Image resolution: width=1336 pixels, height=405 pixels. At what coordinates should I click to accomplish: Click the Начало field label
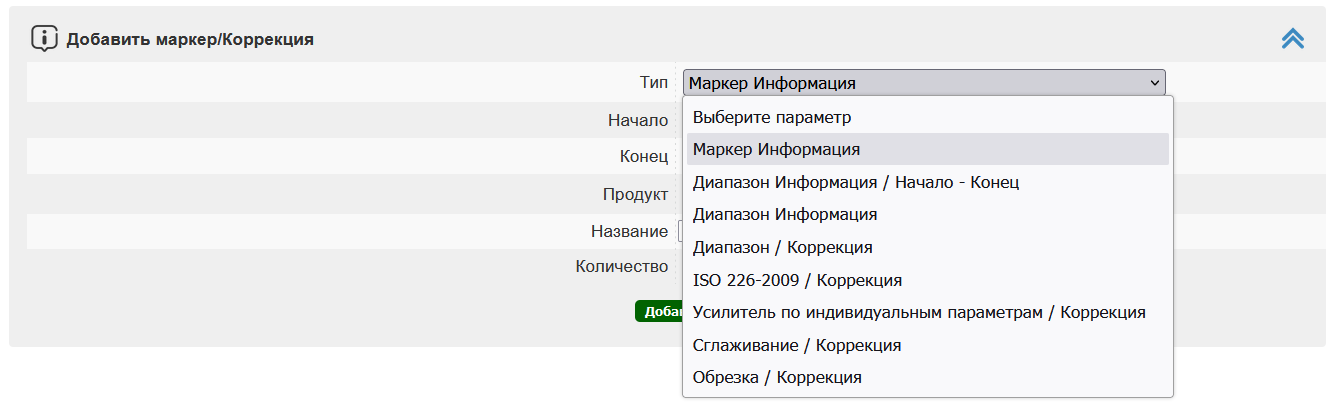click(638, 120)
